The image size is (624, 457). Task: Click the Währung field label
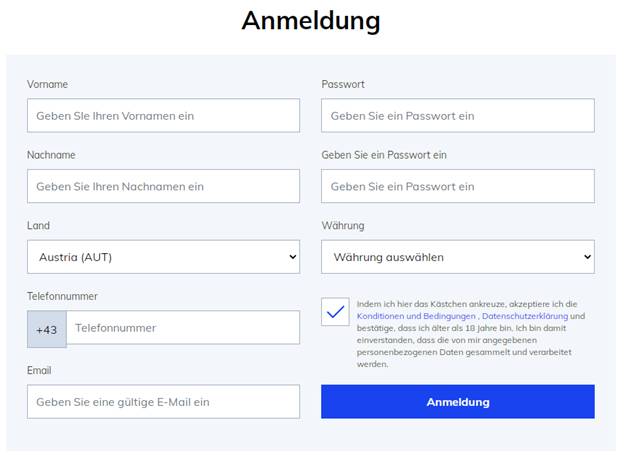(343, 226)
